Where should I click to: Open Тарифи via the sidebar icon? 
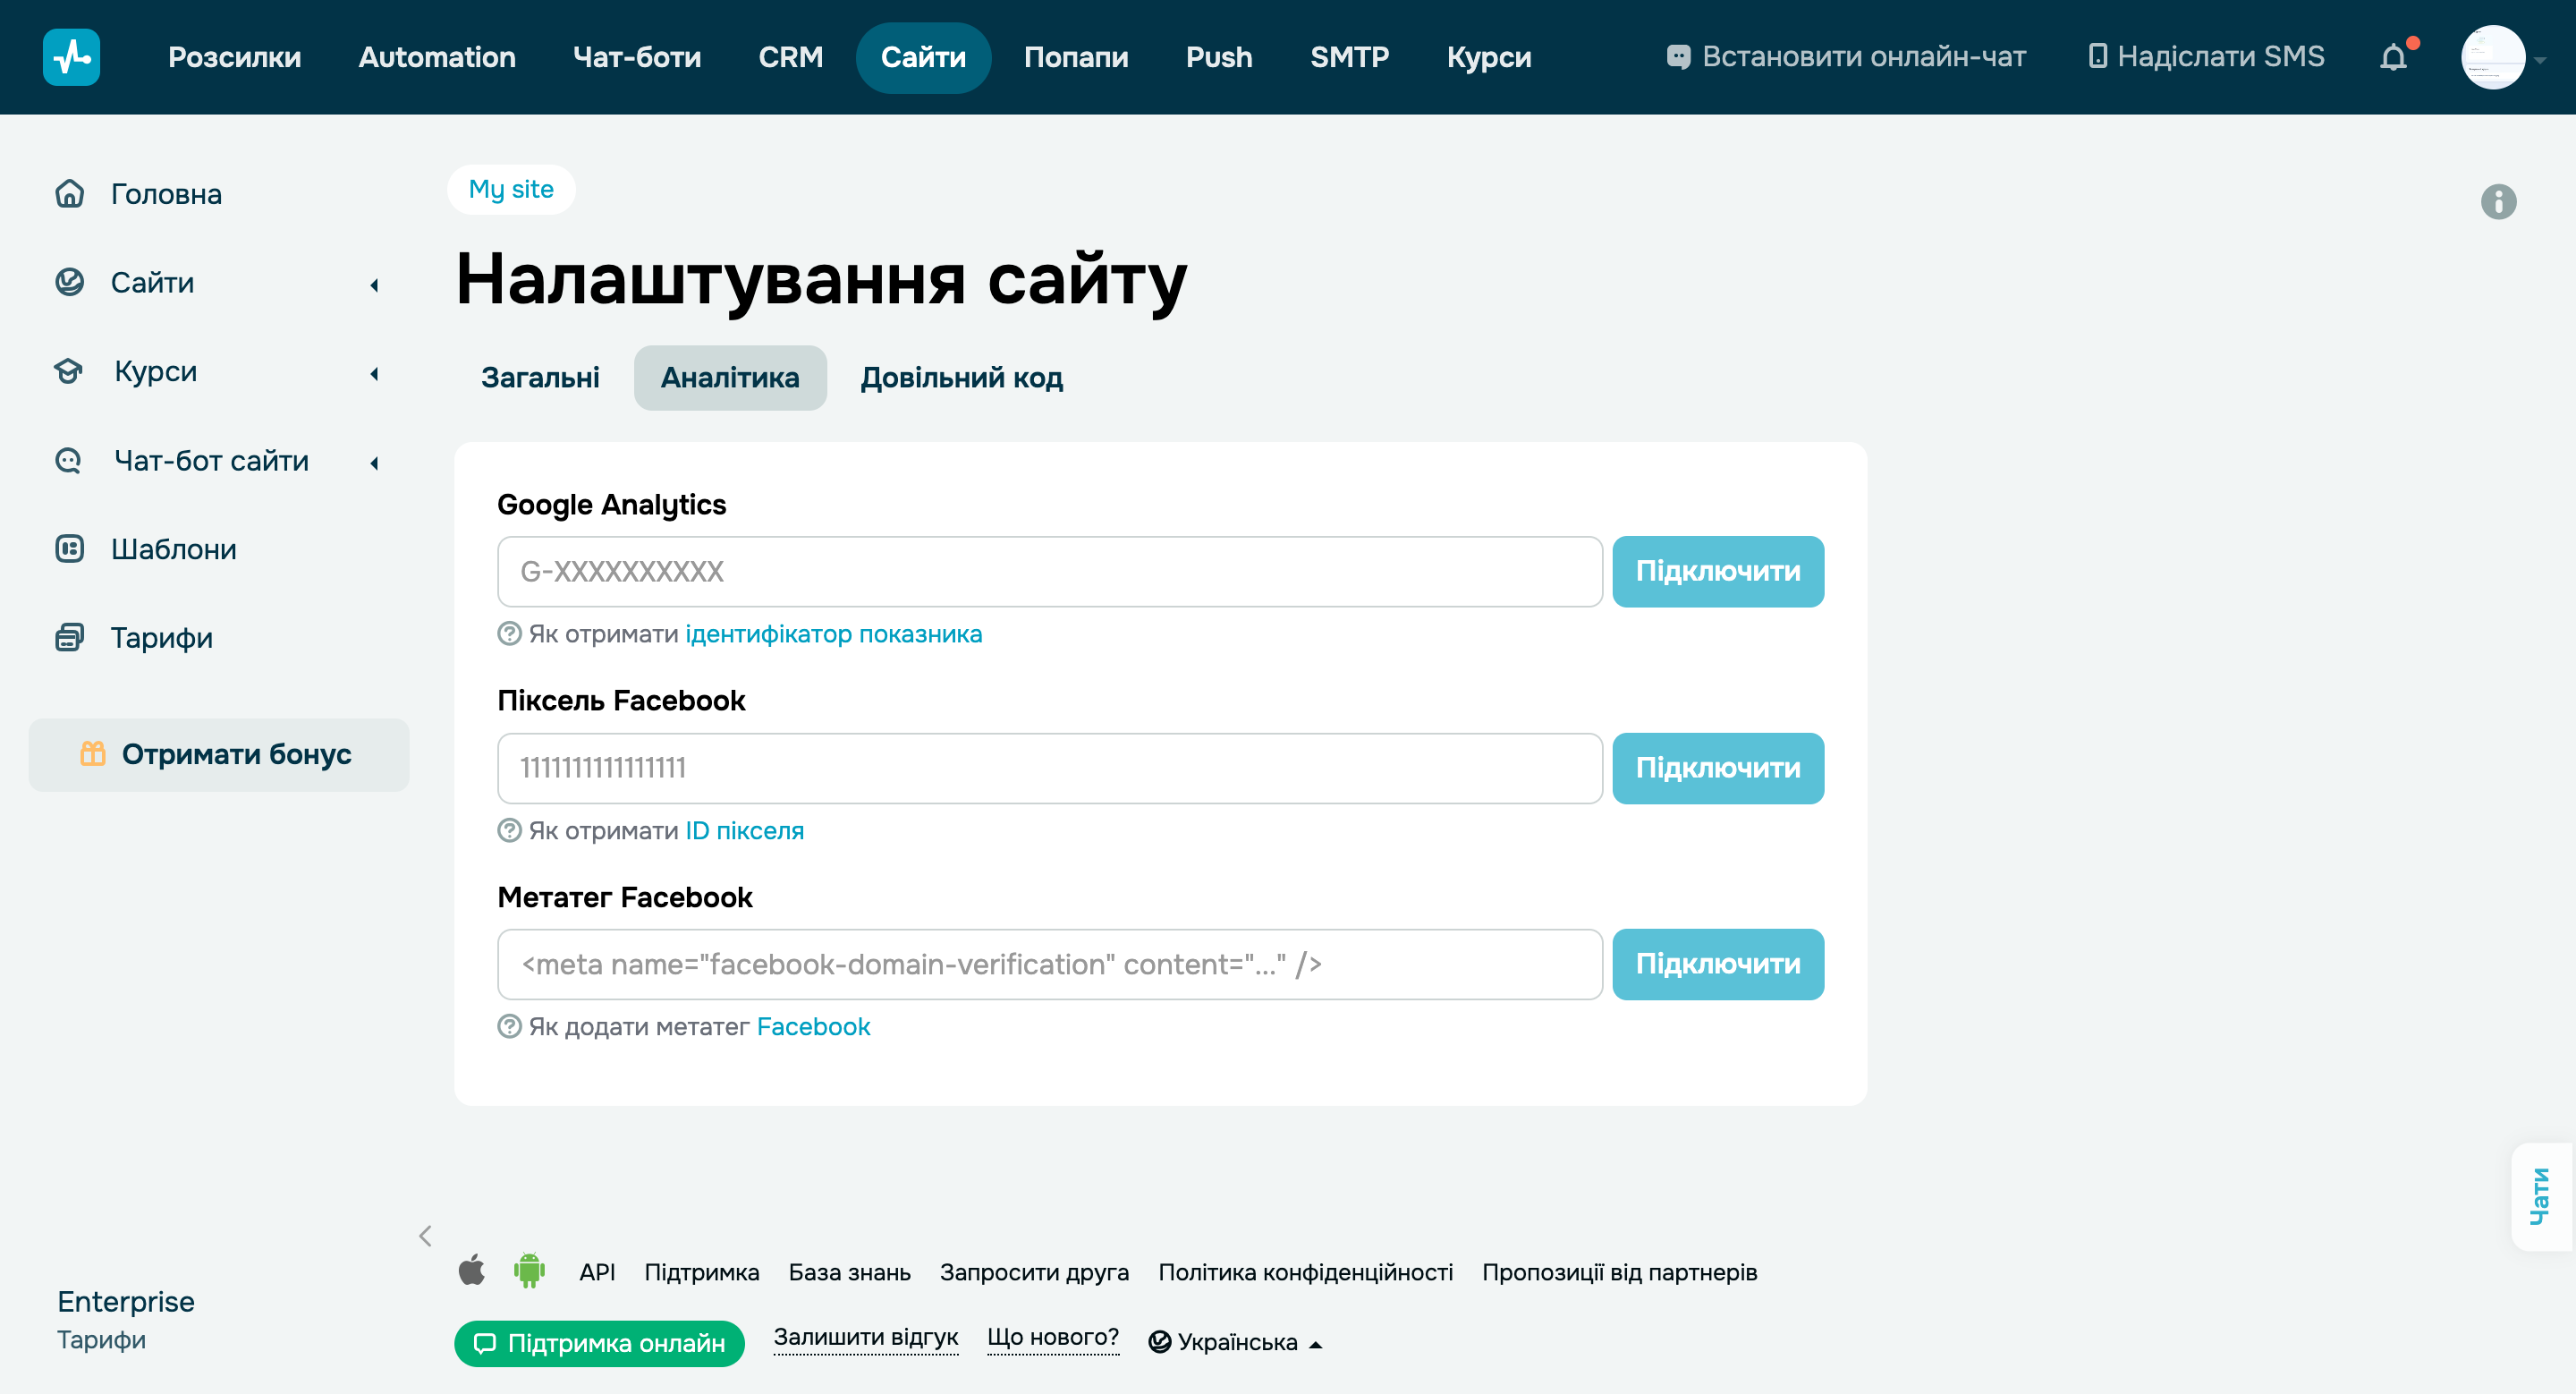click(x=68, y=637)
